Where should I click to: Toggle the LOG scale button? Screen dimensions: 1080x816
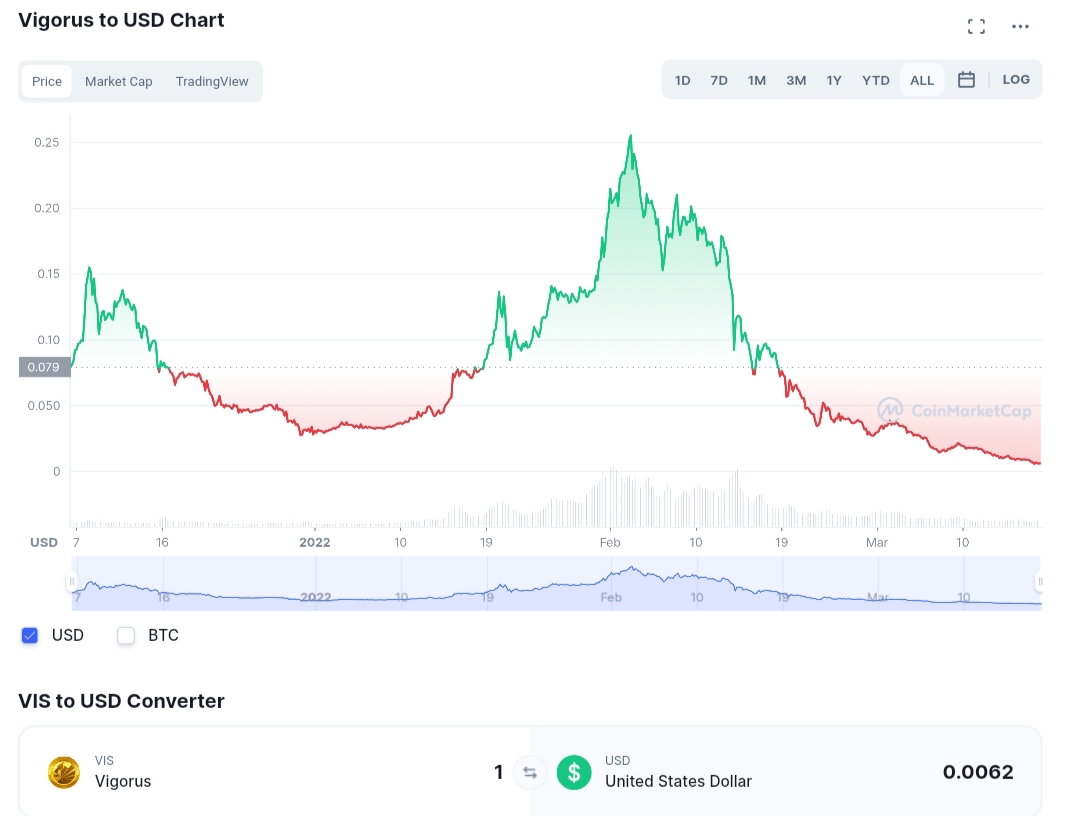[x=1016, y=80]
